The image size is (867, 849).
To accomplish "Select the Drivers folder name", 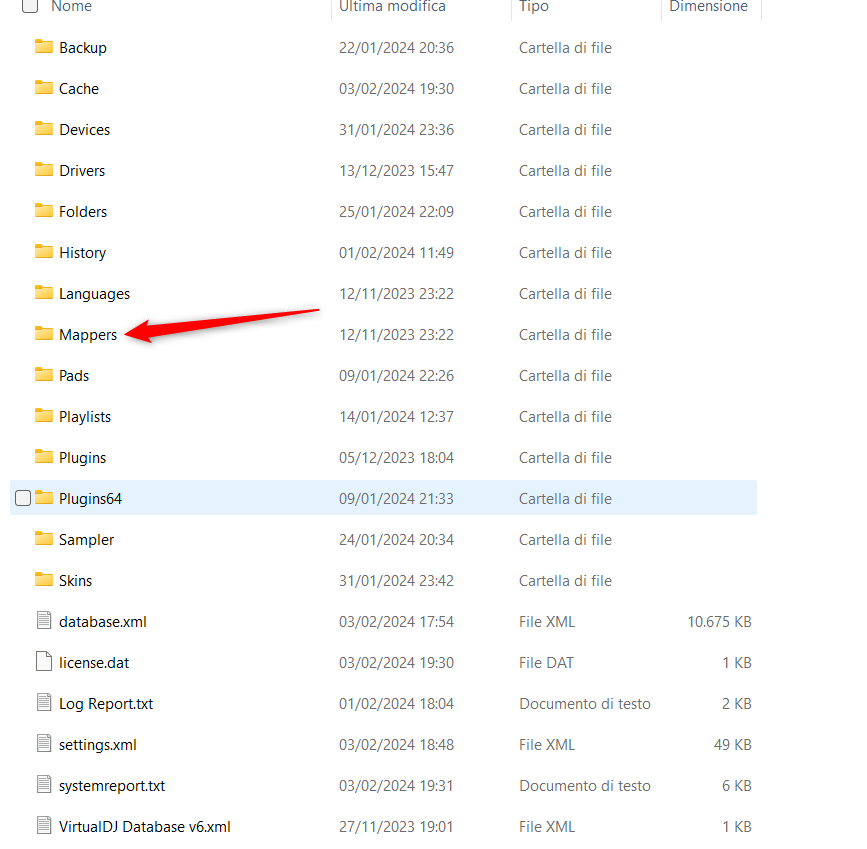I will tap(82, 170).
